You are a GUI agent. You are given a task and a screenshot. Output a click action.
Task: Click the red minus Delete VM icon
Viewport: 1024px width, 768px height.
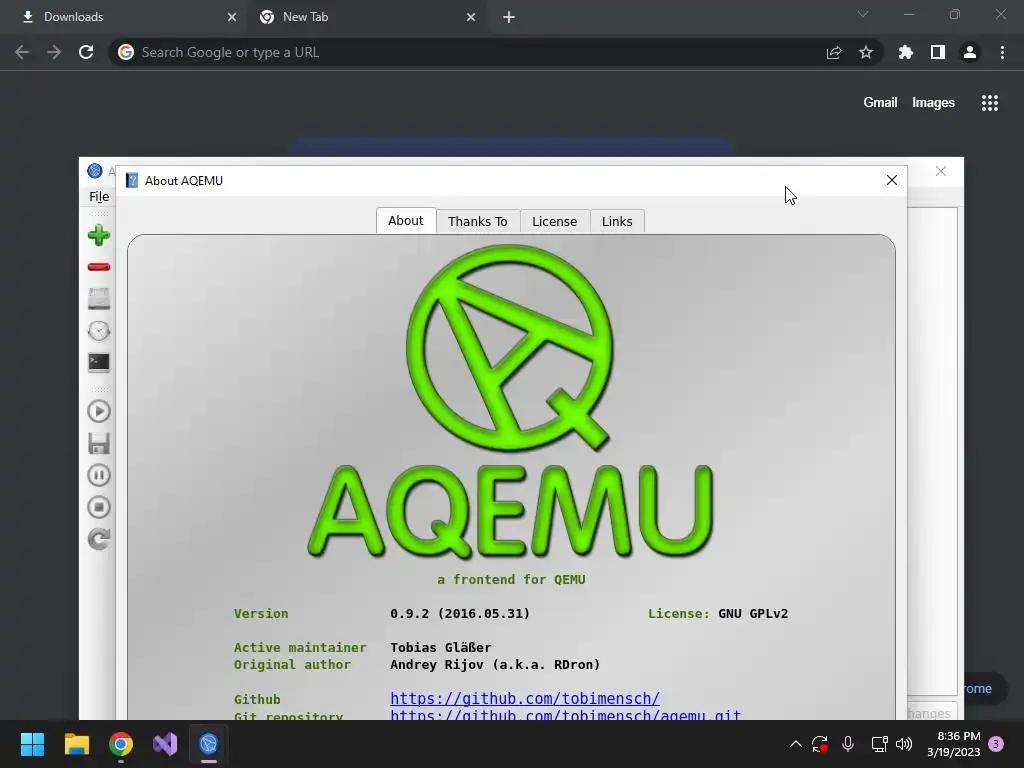point(99,266)
